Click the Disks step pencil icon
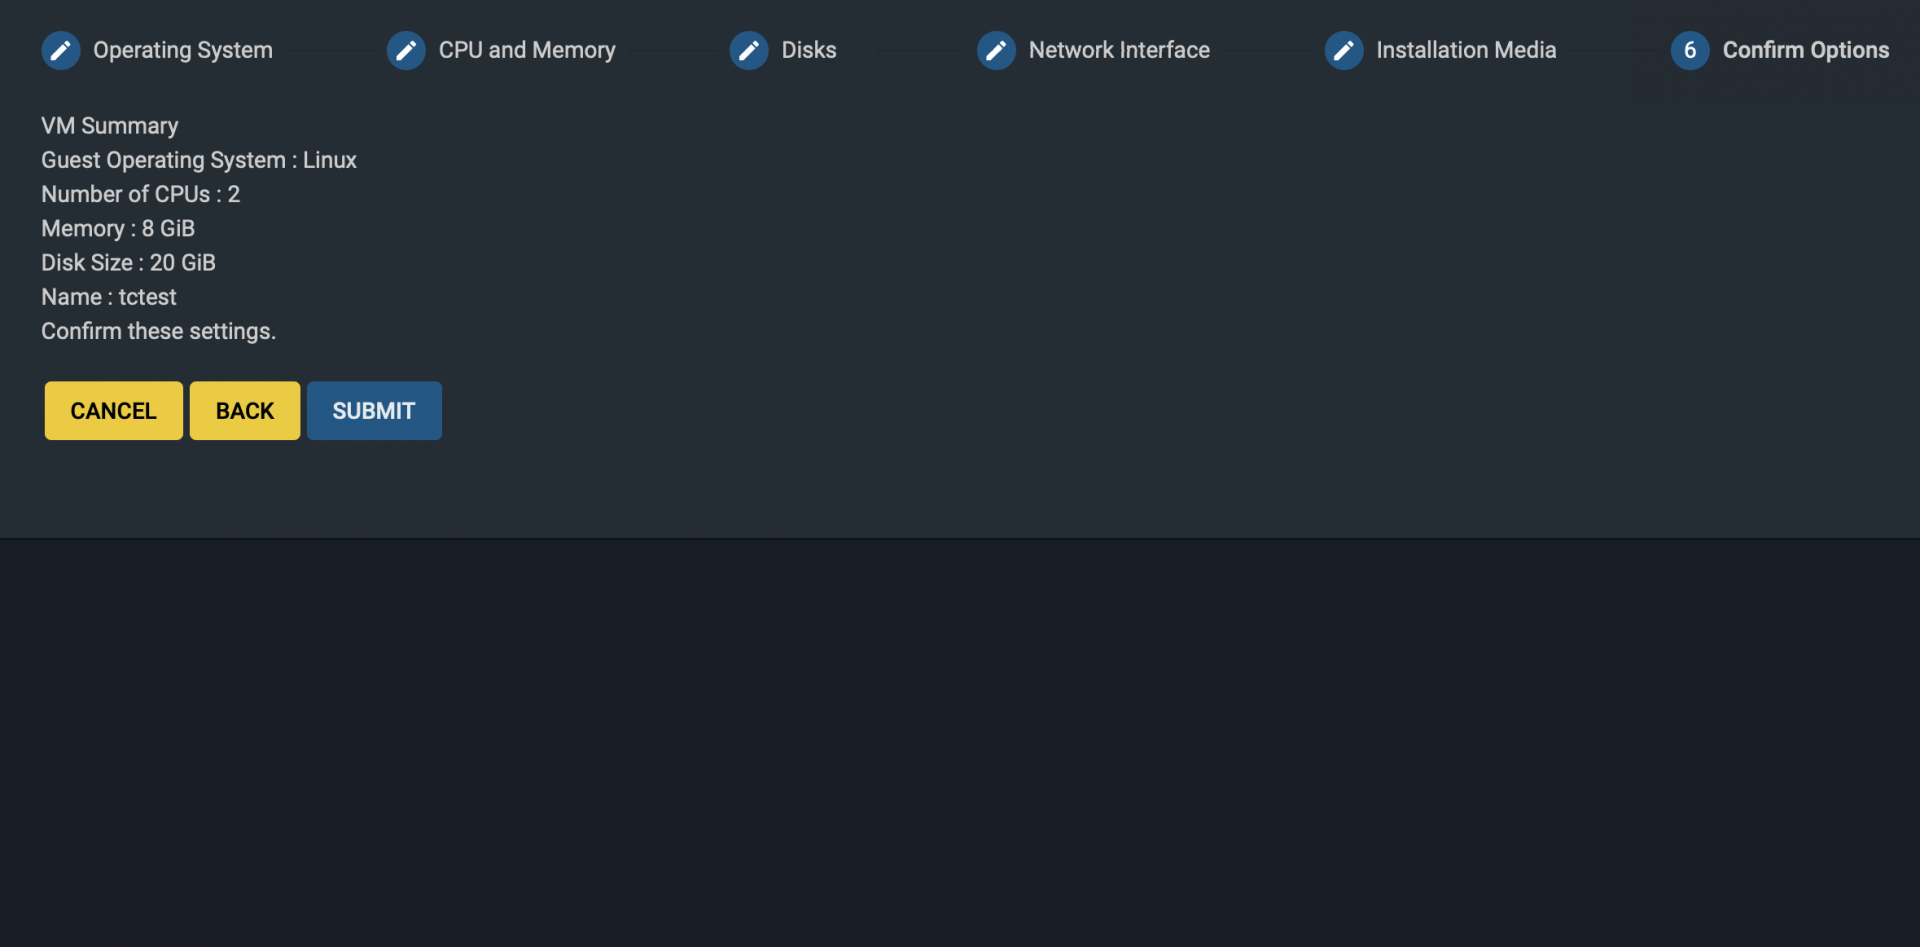 click(749, 50)
